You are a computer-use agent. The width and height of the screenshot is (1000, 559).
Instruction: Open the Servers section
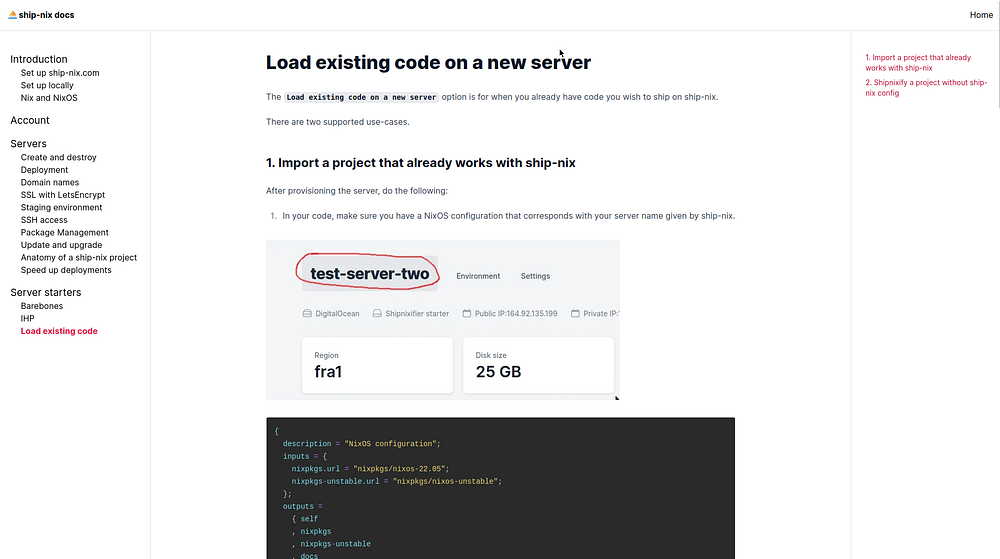[x=29, y=144]
